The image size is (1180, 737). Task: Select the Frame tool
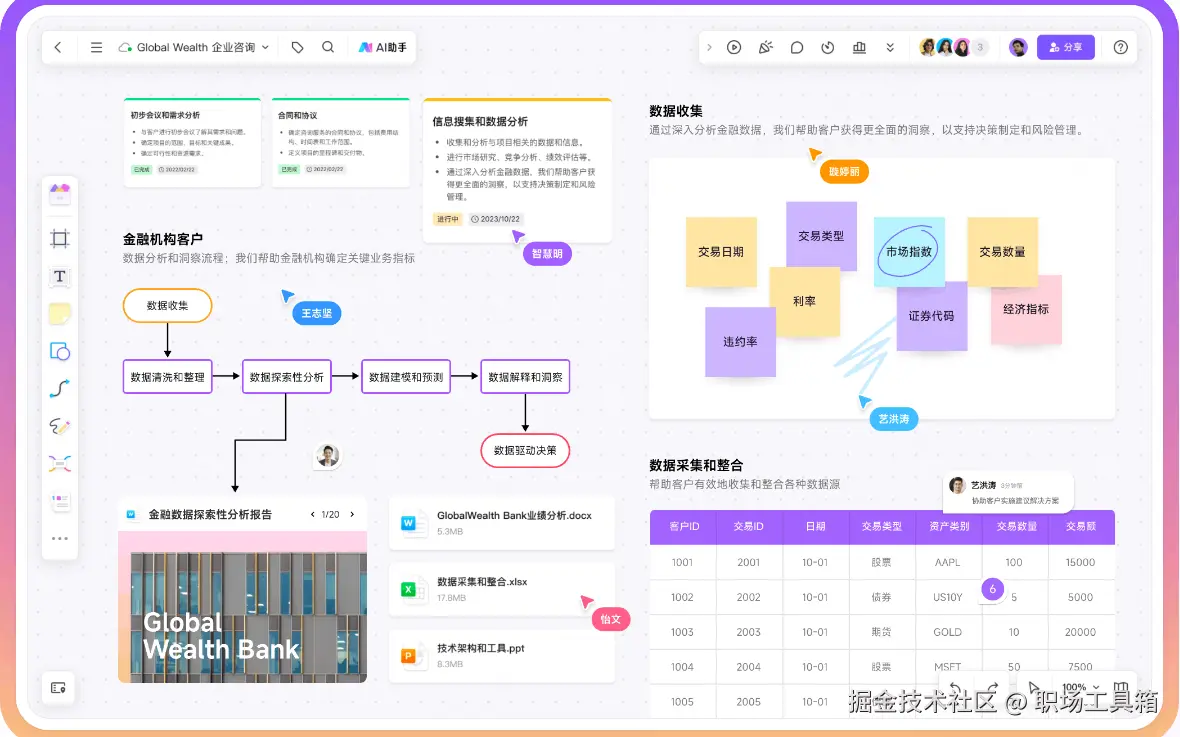59,239
